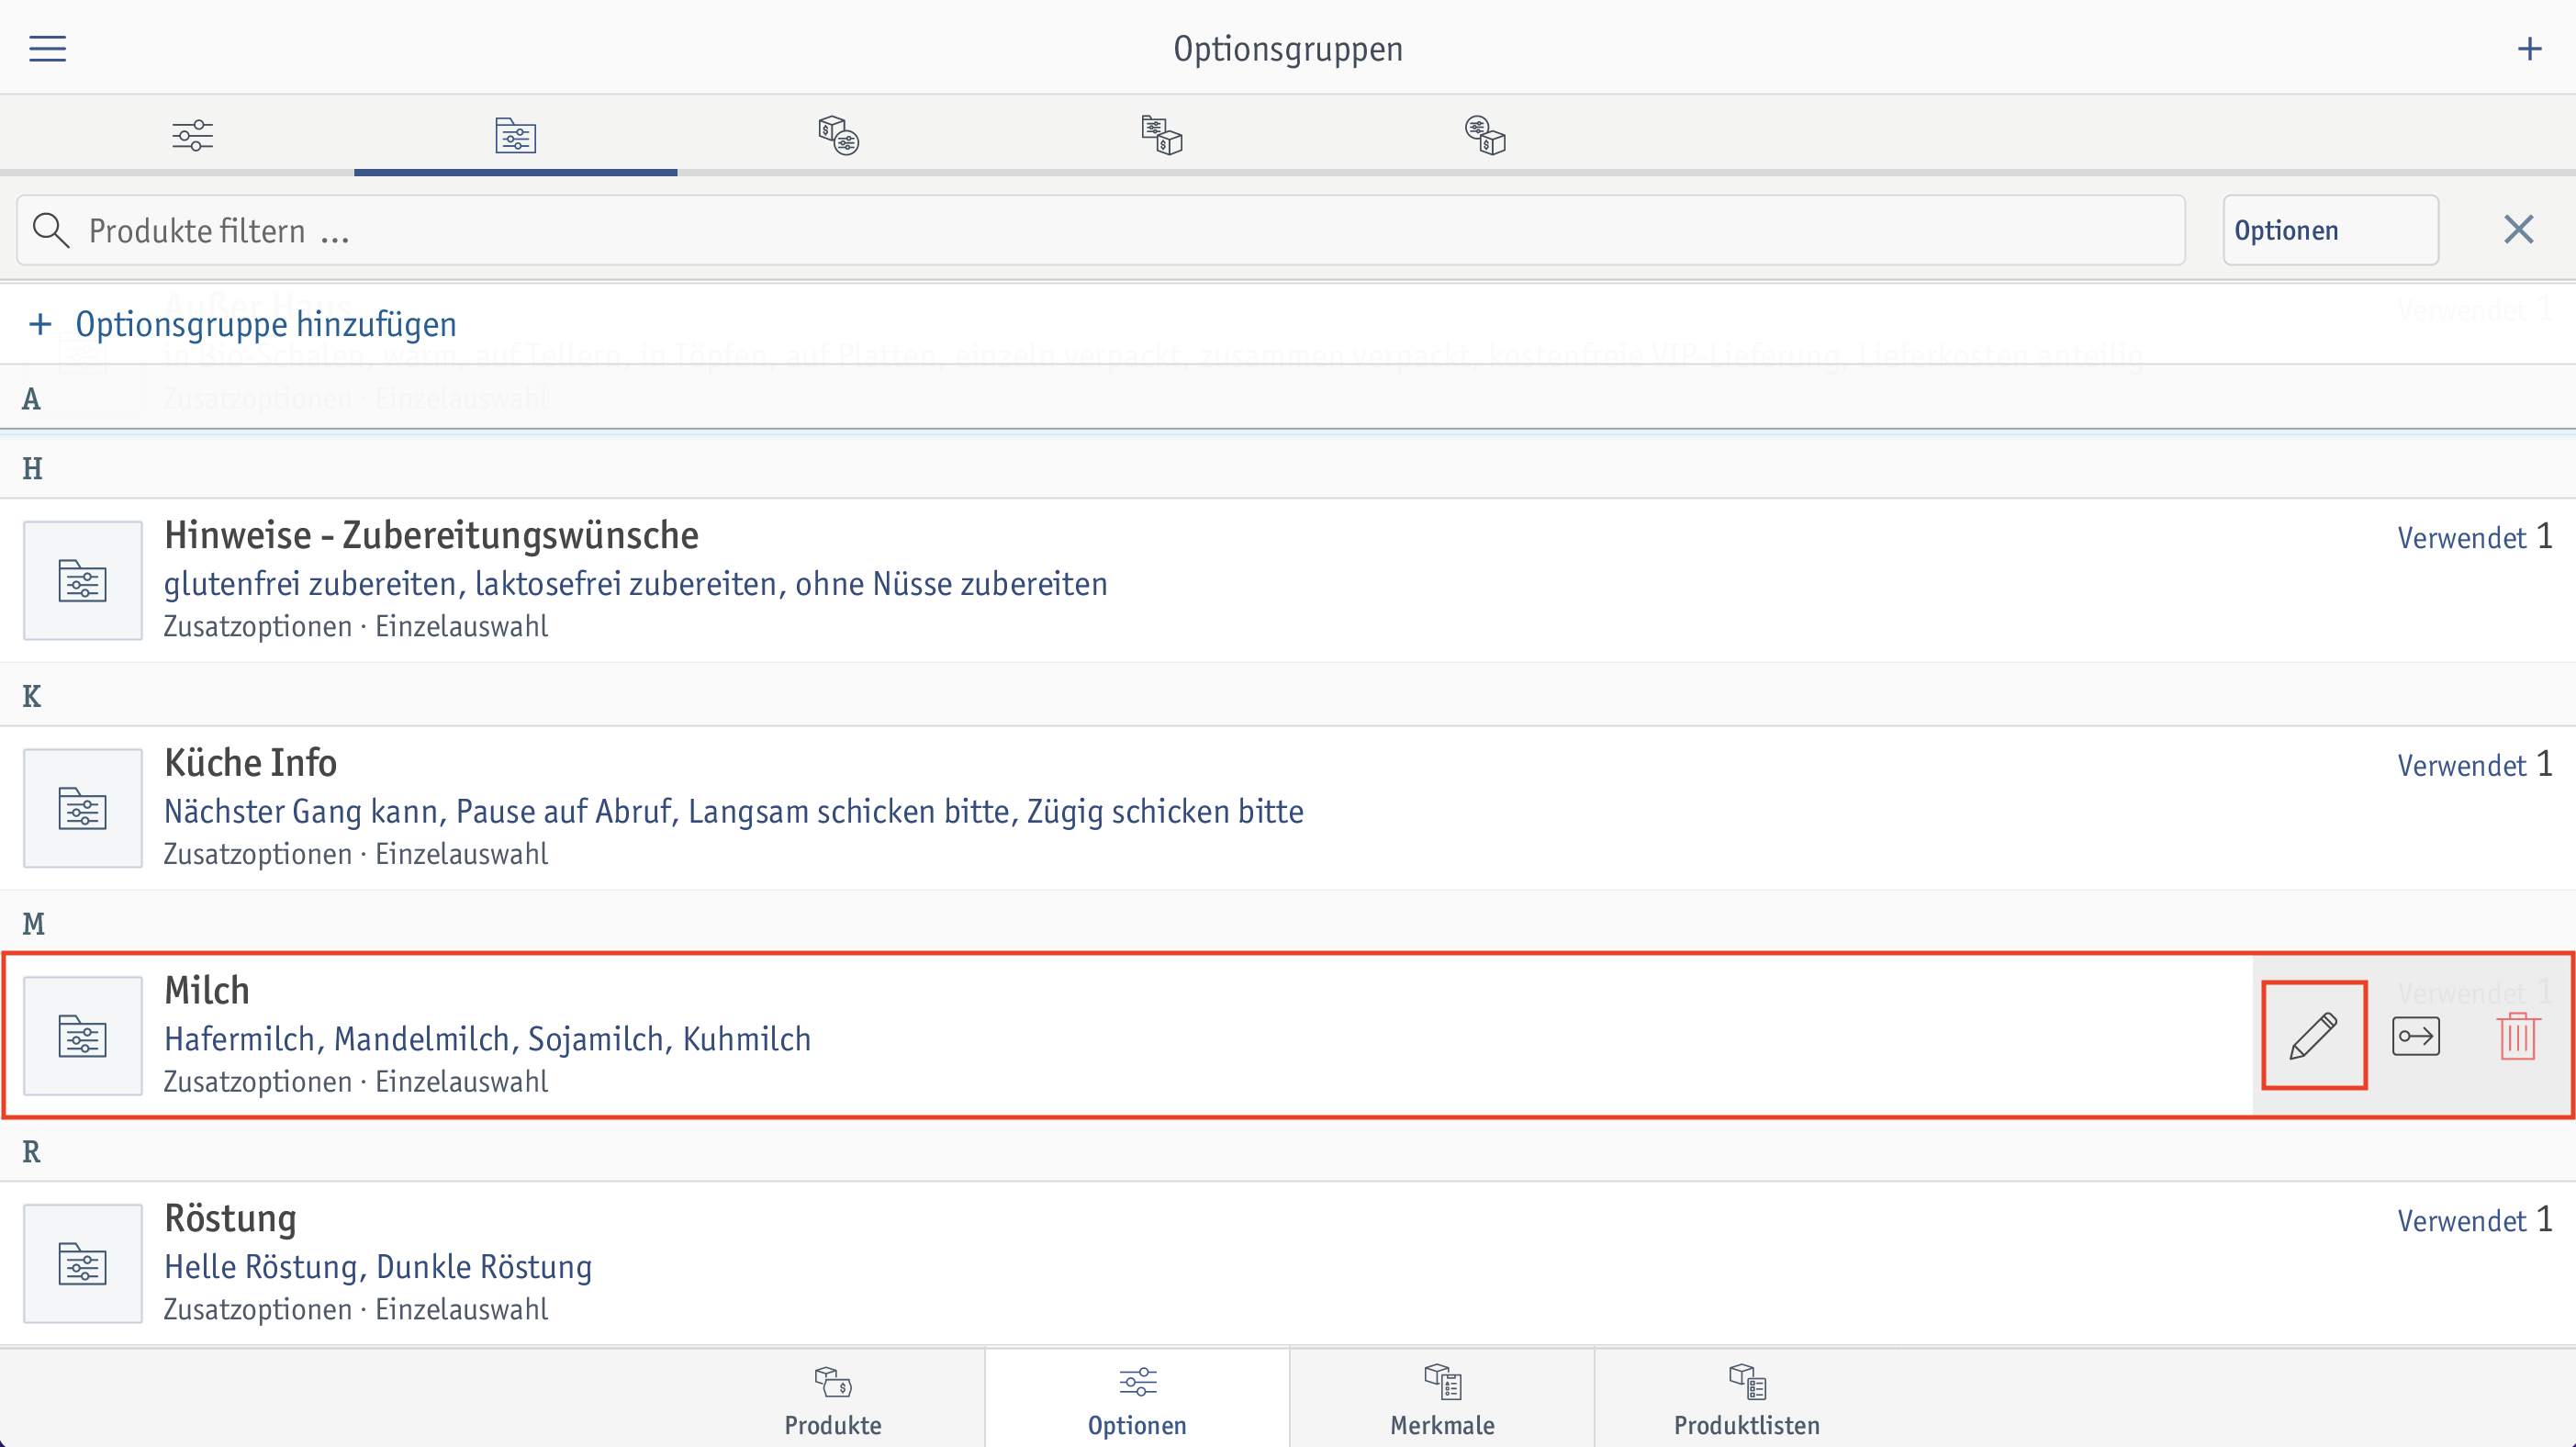Open the fifth tab with sliders and cube icon
Image resolution: width=2576 pixels, height=1447 pixels.
[1485, 135]
